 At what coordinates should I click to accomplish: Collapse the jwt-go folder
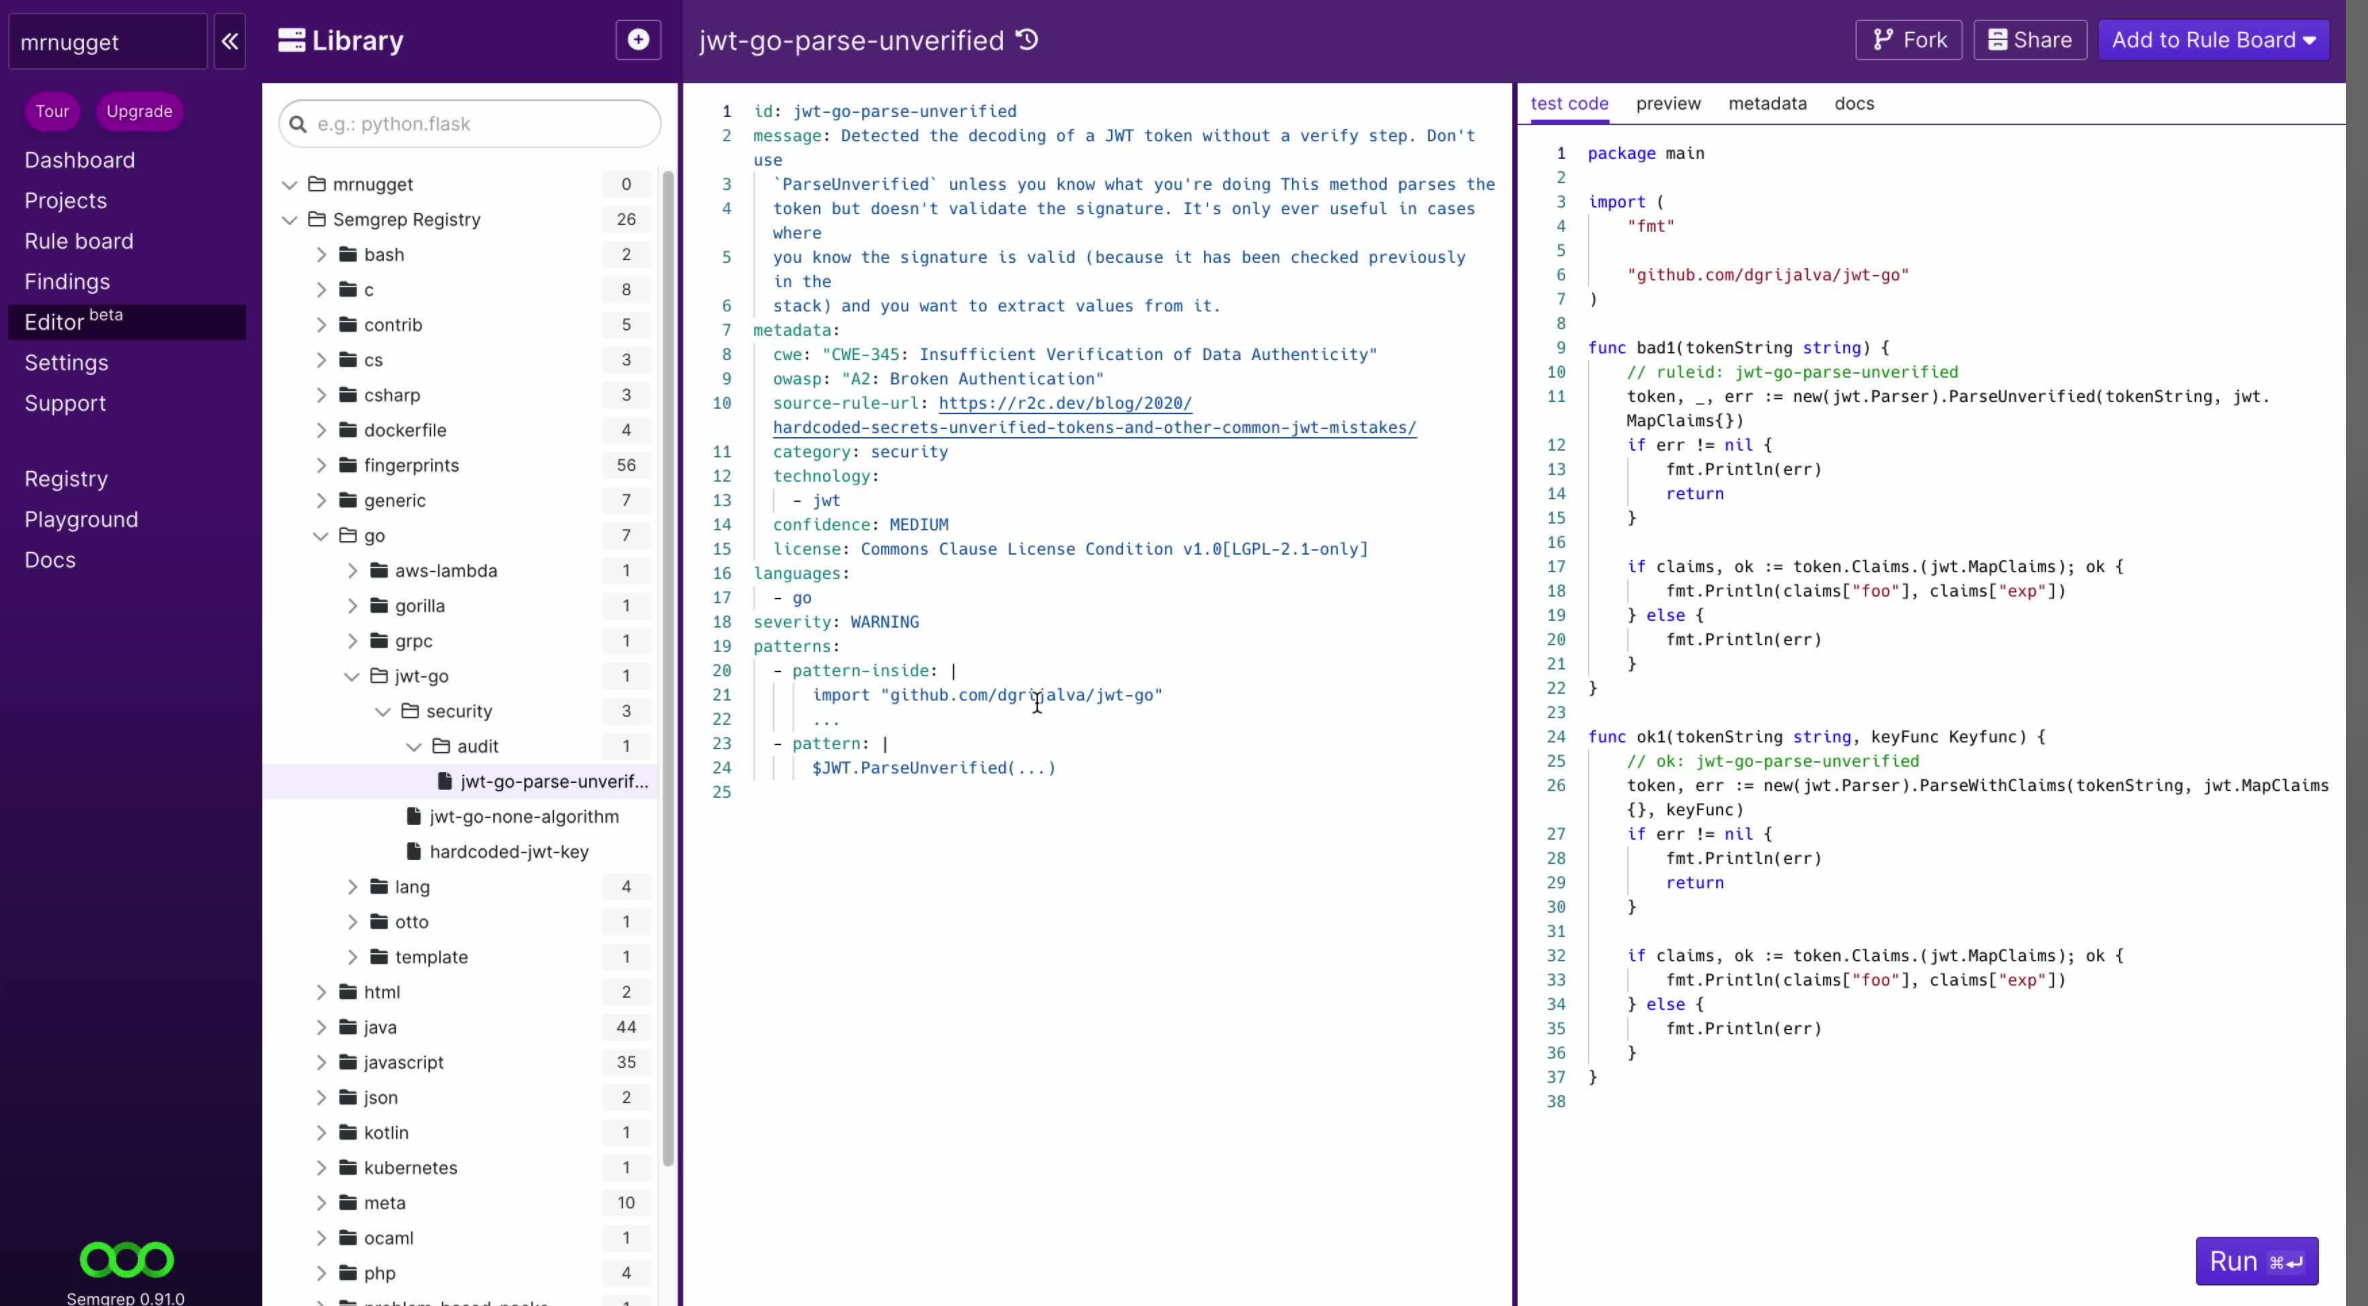(352, 676)
